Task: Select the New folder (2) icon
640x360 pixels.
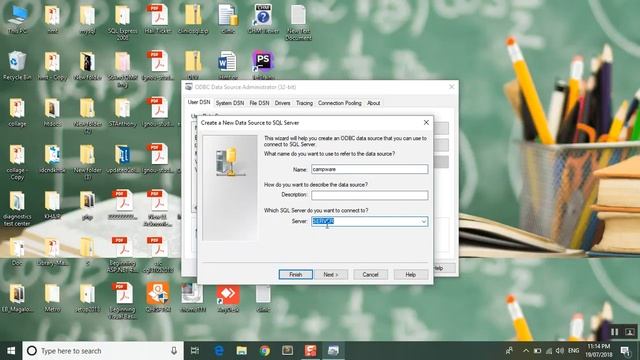Action: tap(87, 116)
